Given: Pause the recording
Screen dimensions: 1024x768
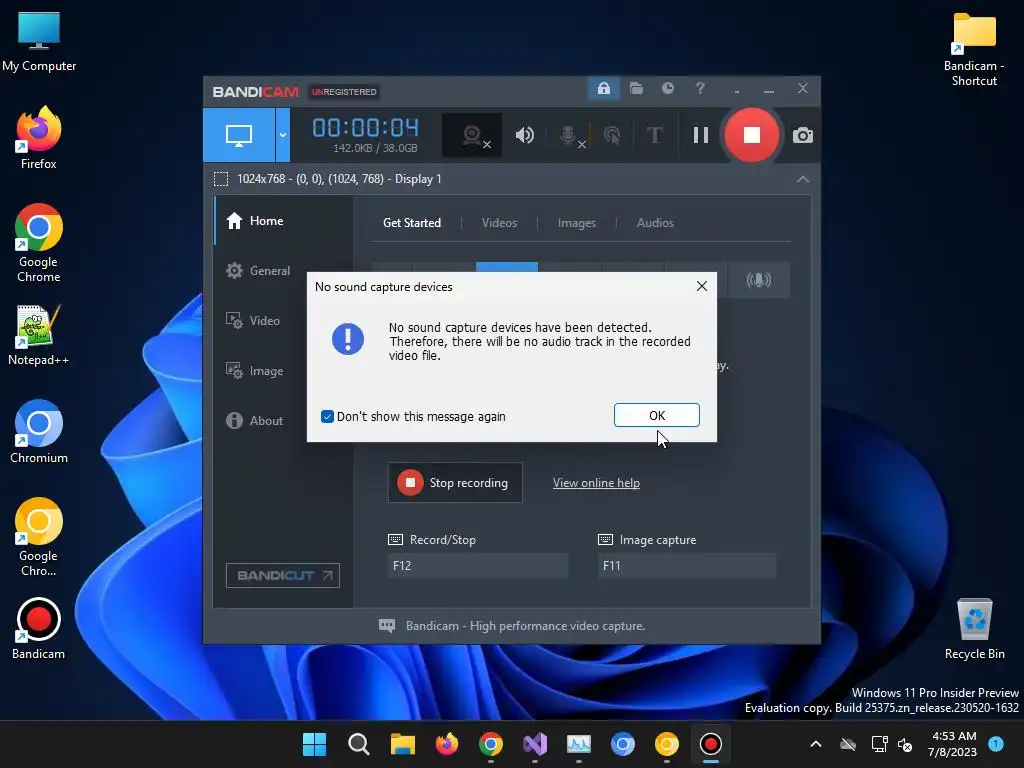Looking at the screenshot, I should click(701, 135).
